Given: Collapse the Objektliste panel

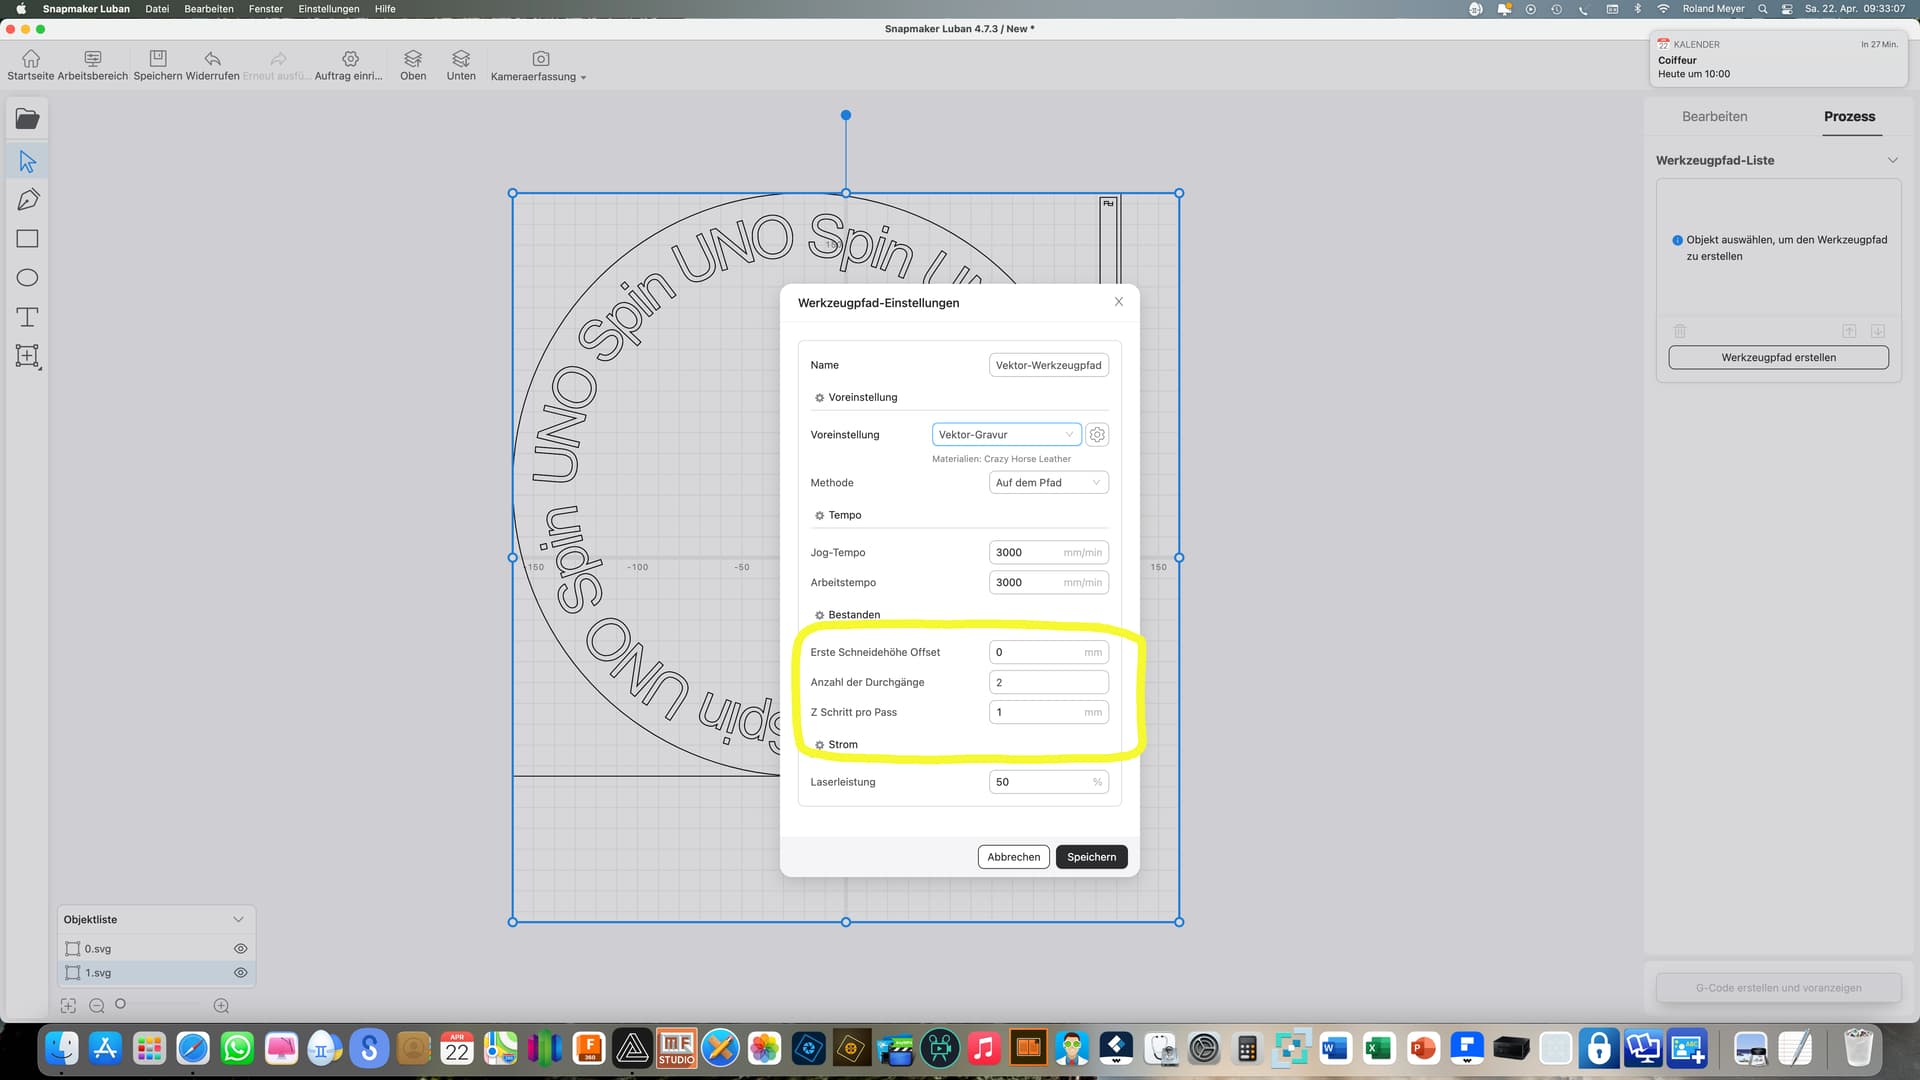Looking at the screenshot, I should pyautogui.click(x=238, y=920).
